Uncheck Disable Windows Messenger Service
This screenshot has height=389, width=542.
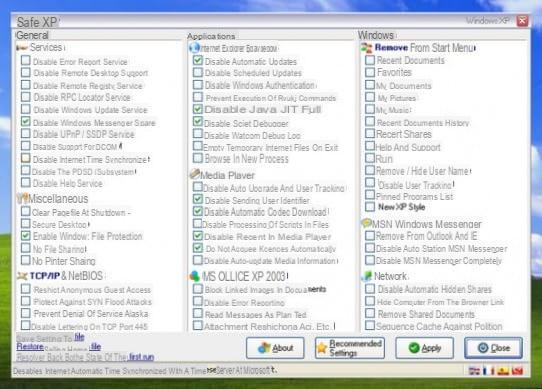click(26, 121)
